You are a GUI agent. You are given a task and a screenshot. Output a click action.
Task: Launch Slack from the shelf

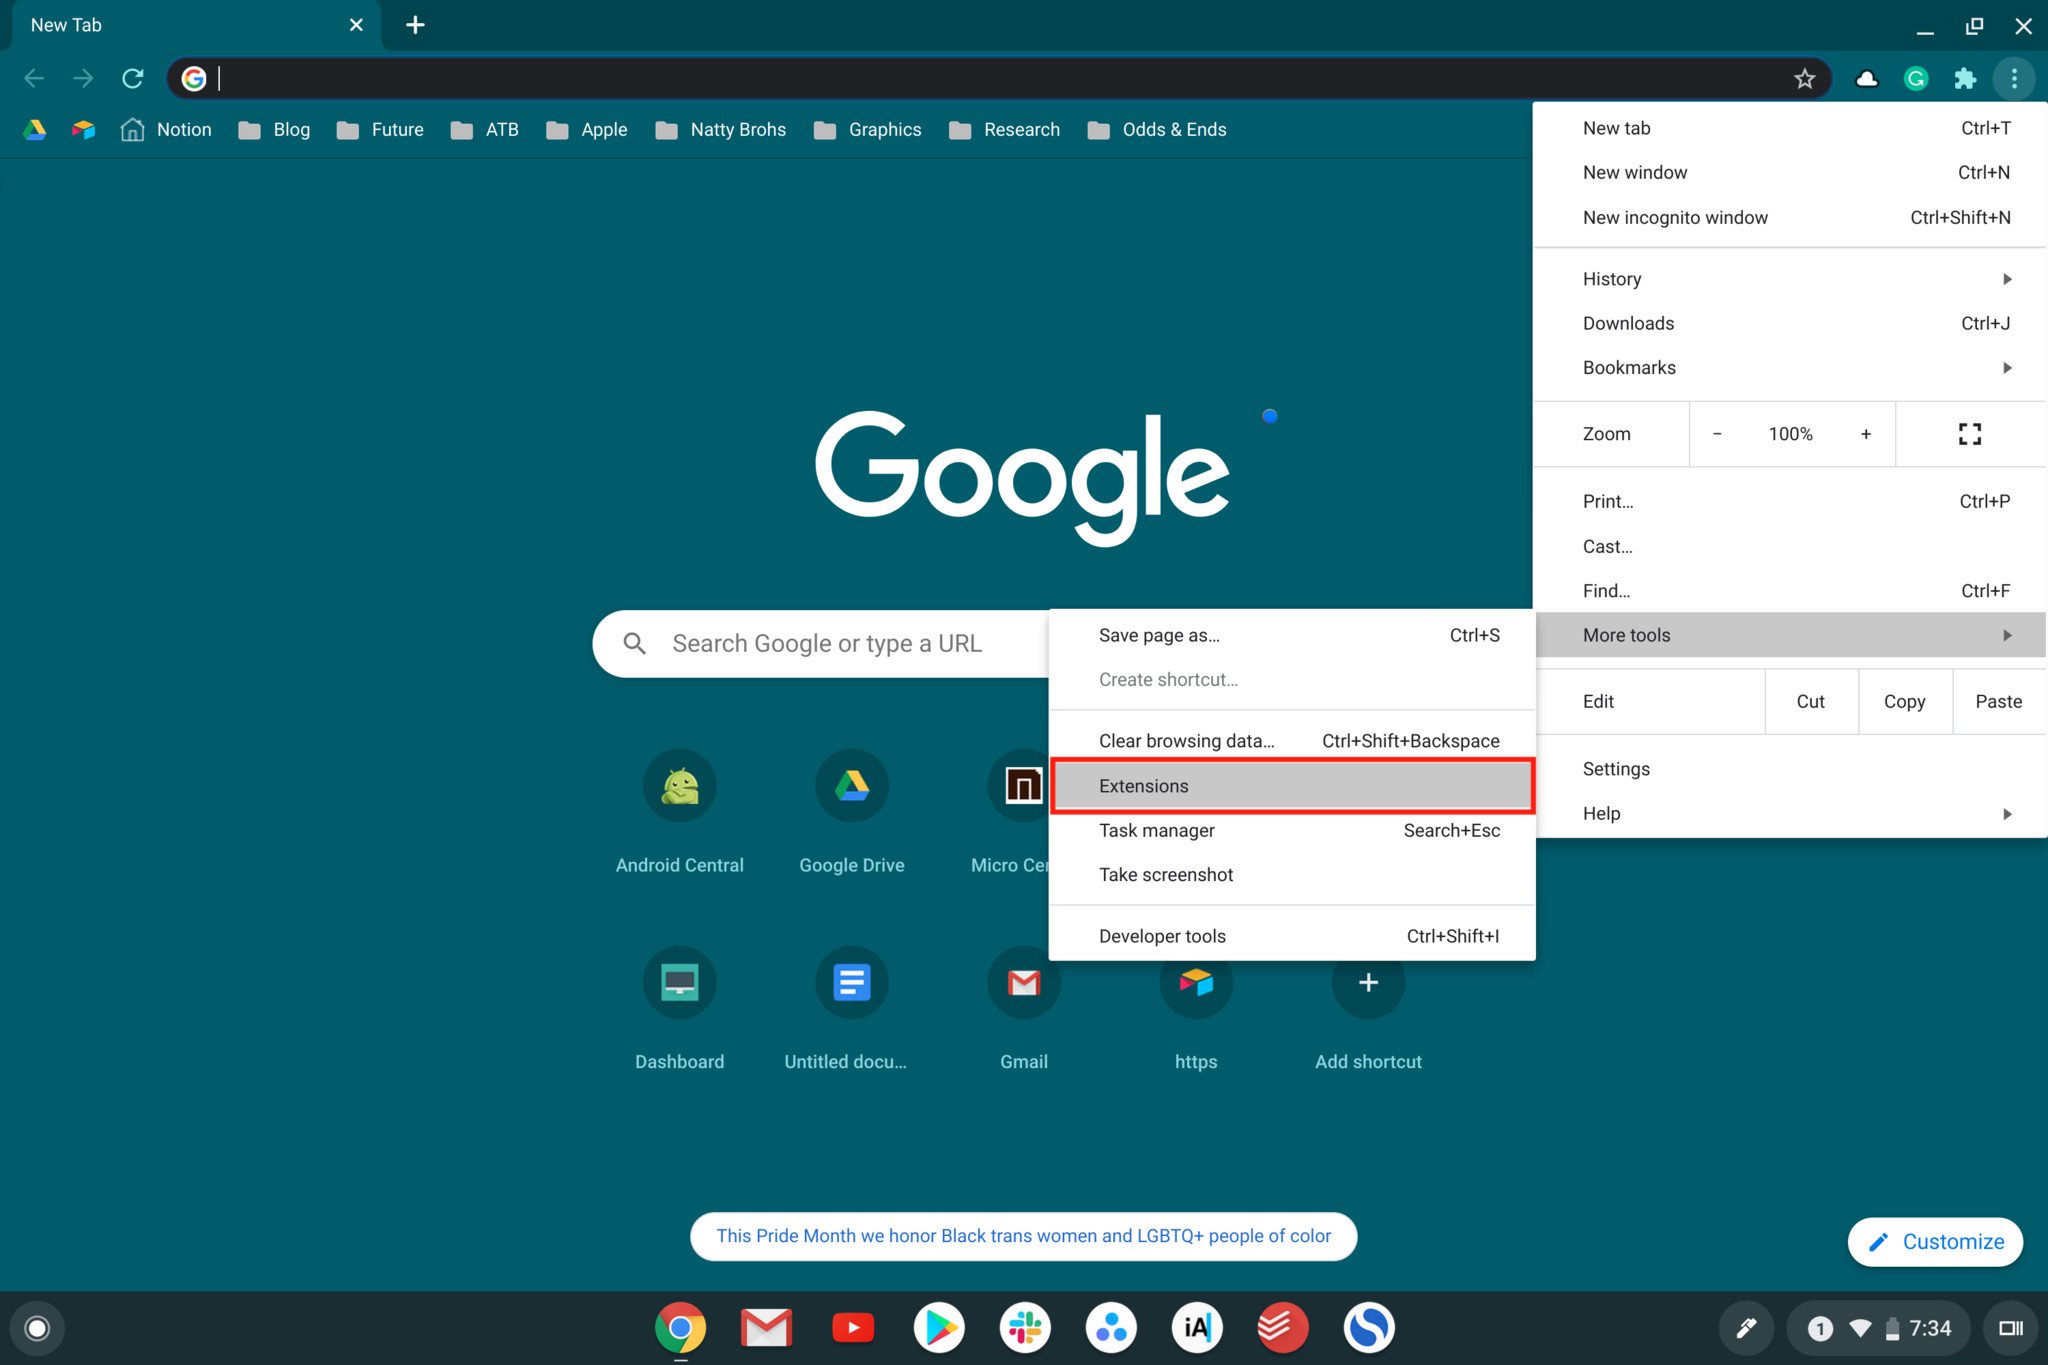pos(1025,1328)
